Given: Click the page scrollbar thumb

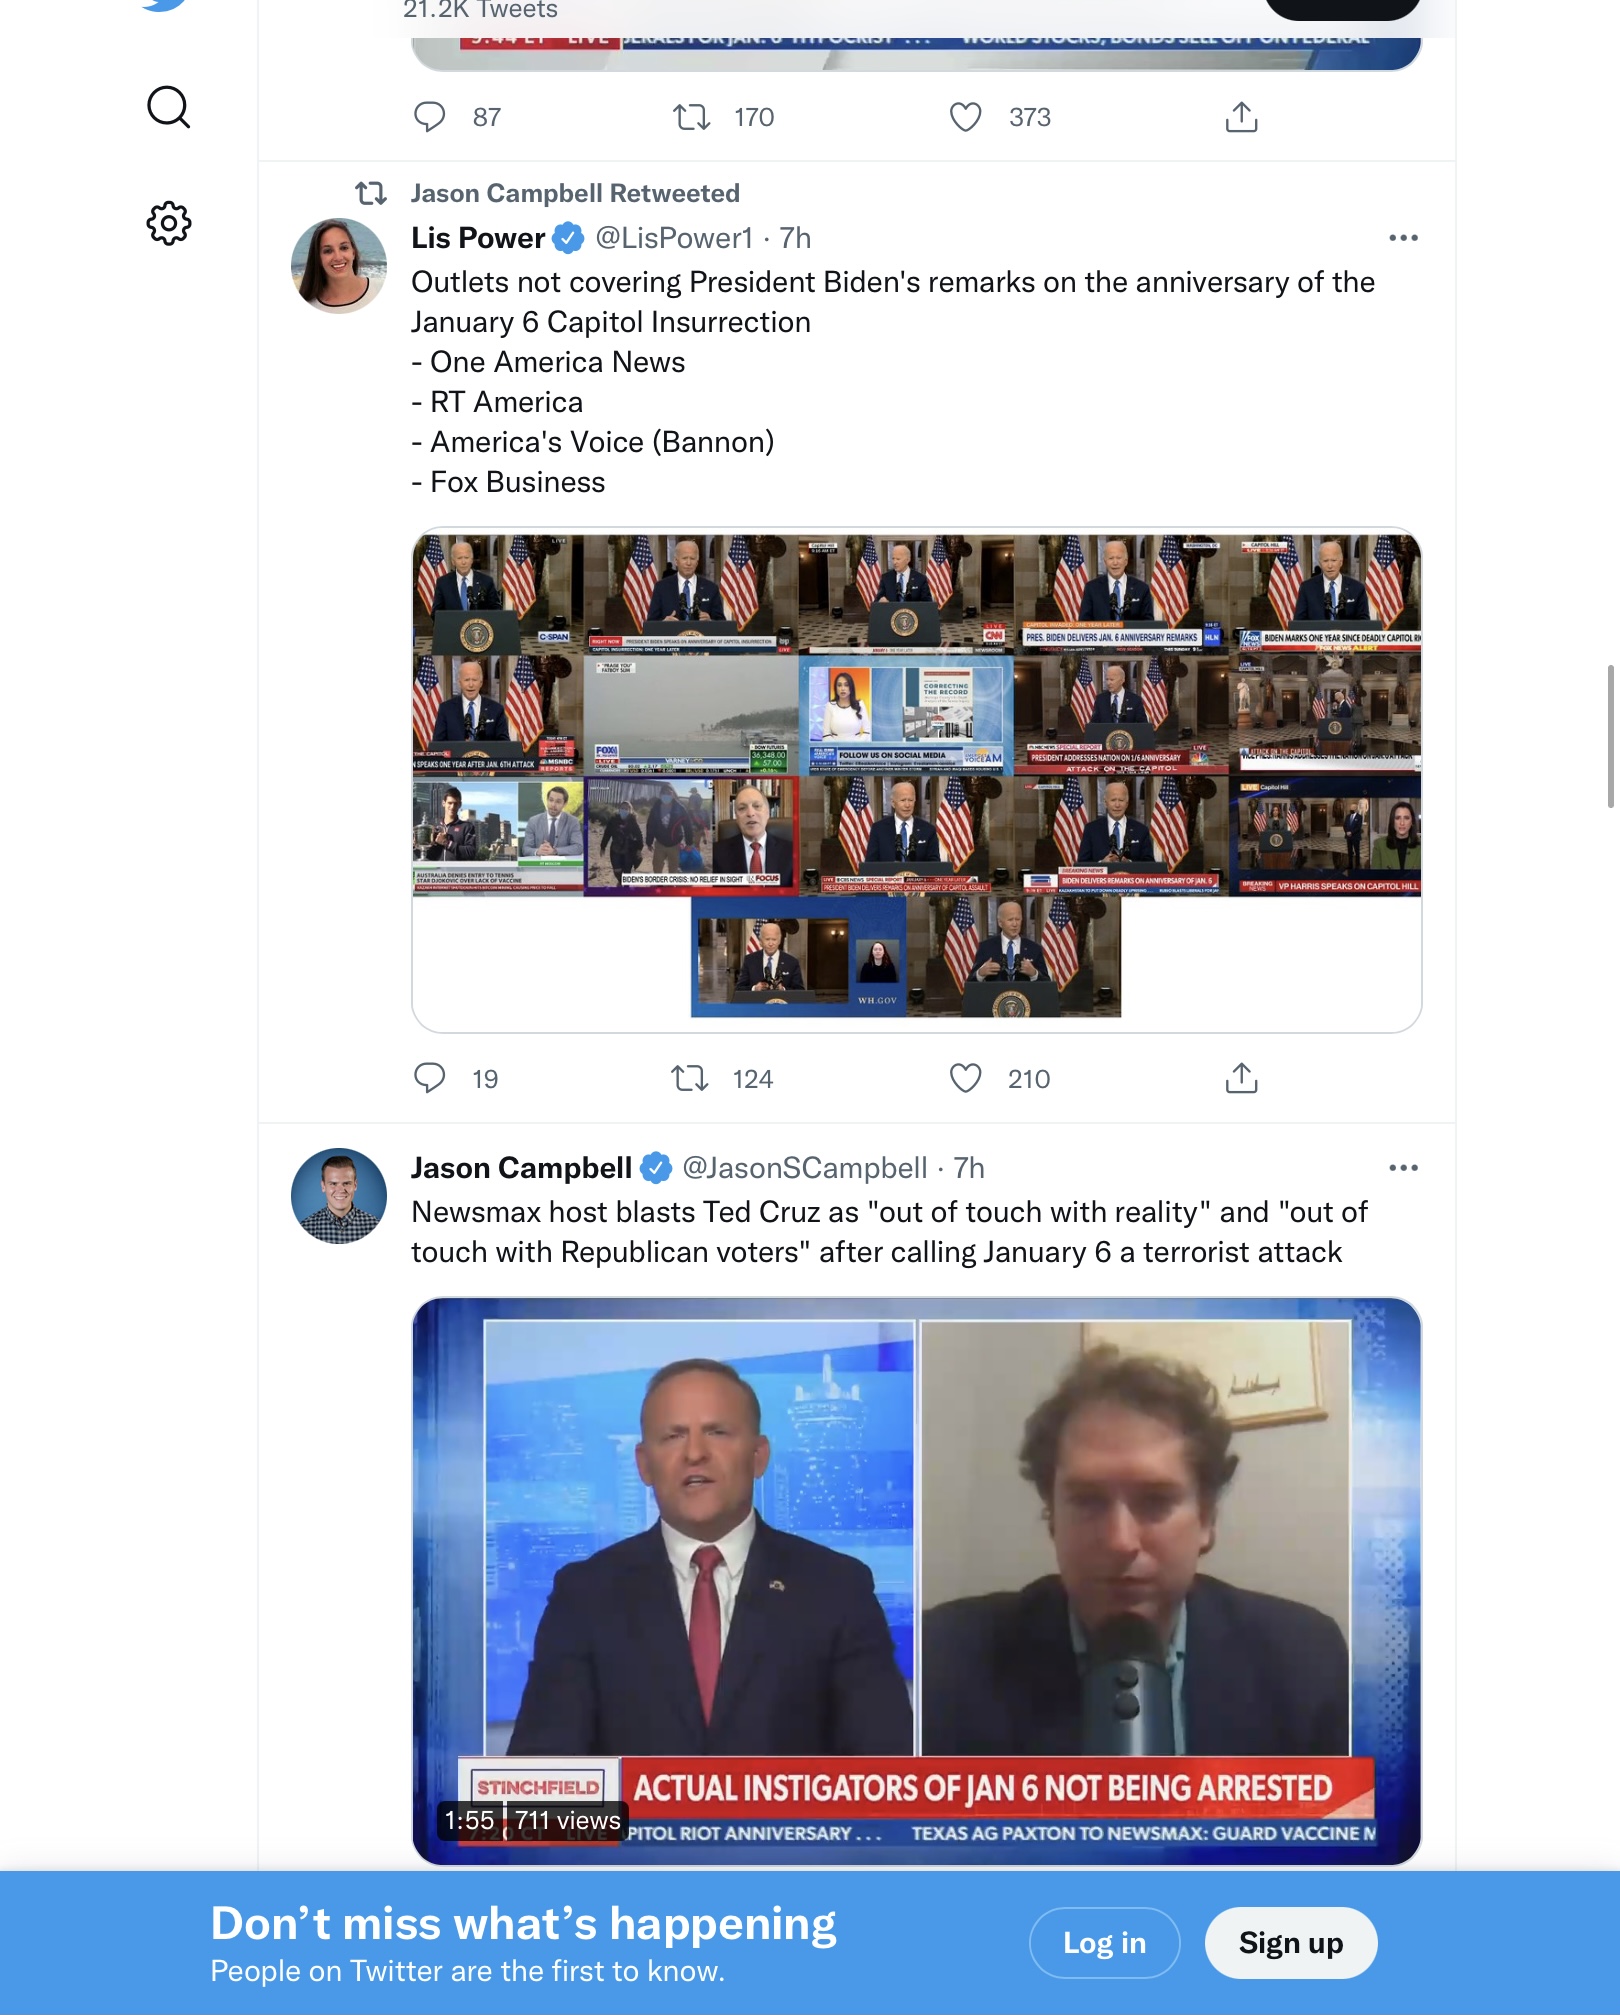Looking at the screenshot, I should pos(1610,735).
